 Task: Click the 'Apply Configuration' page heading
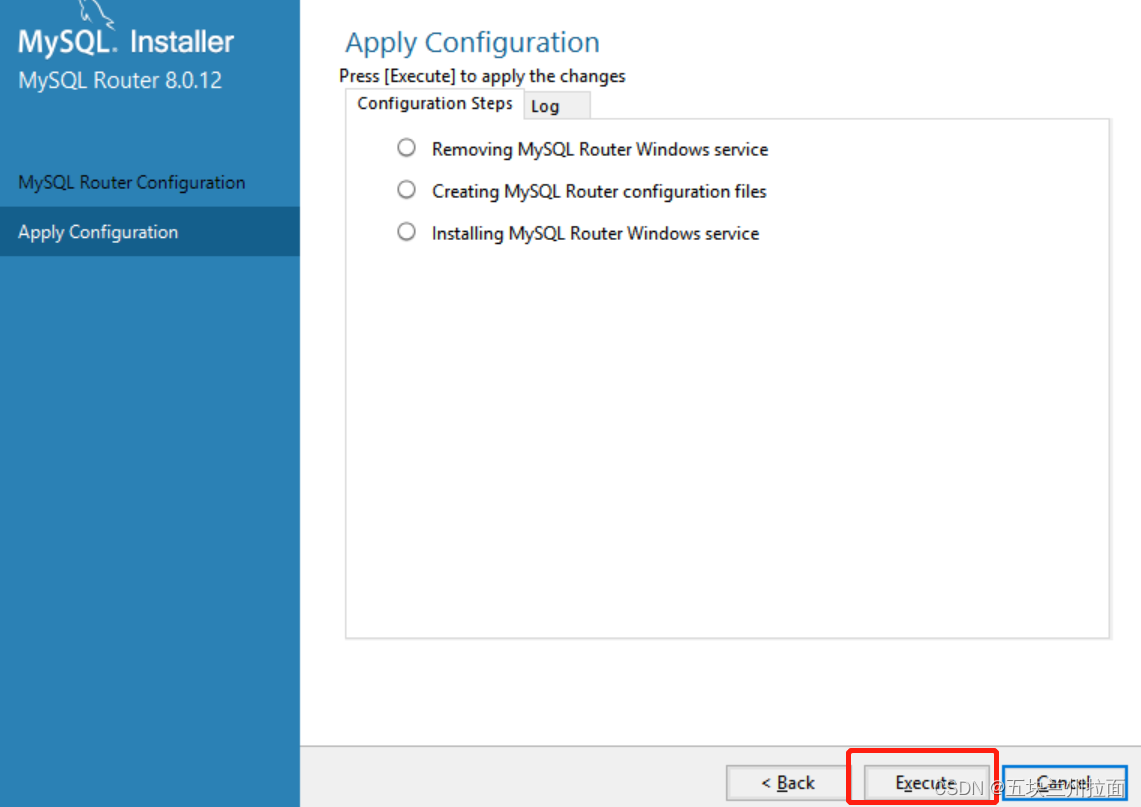pyautogui.click(x=472, y=43)
